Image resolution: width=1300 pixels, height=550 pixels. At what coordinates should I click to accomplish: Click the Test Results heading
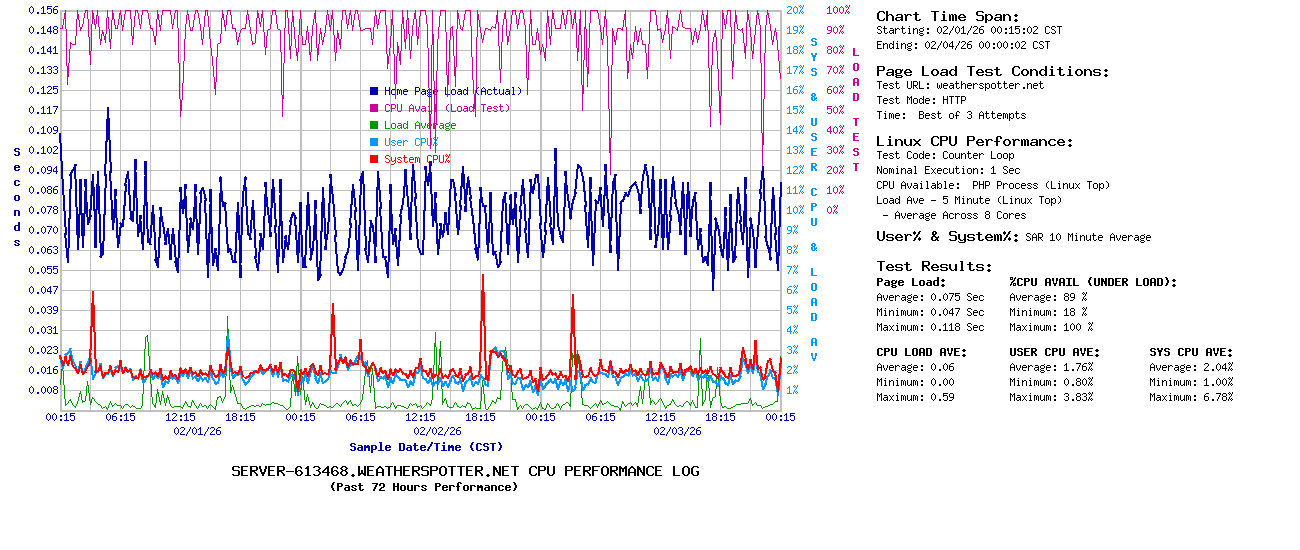coord(934,266)
